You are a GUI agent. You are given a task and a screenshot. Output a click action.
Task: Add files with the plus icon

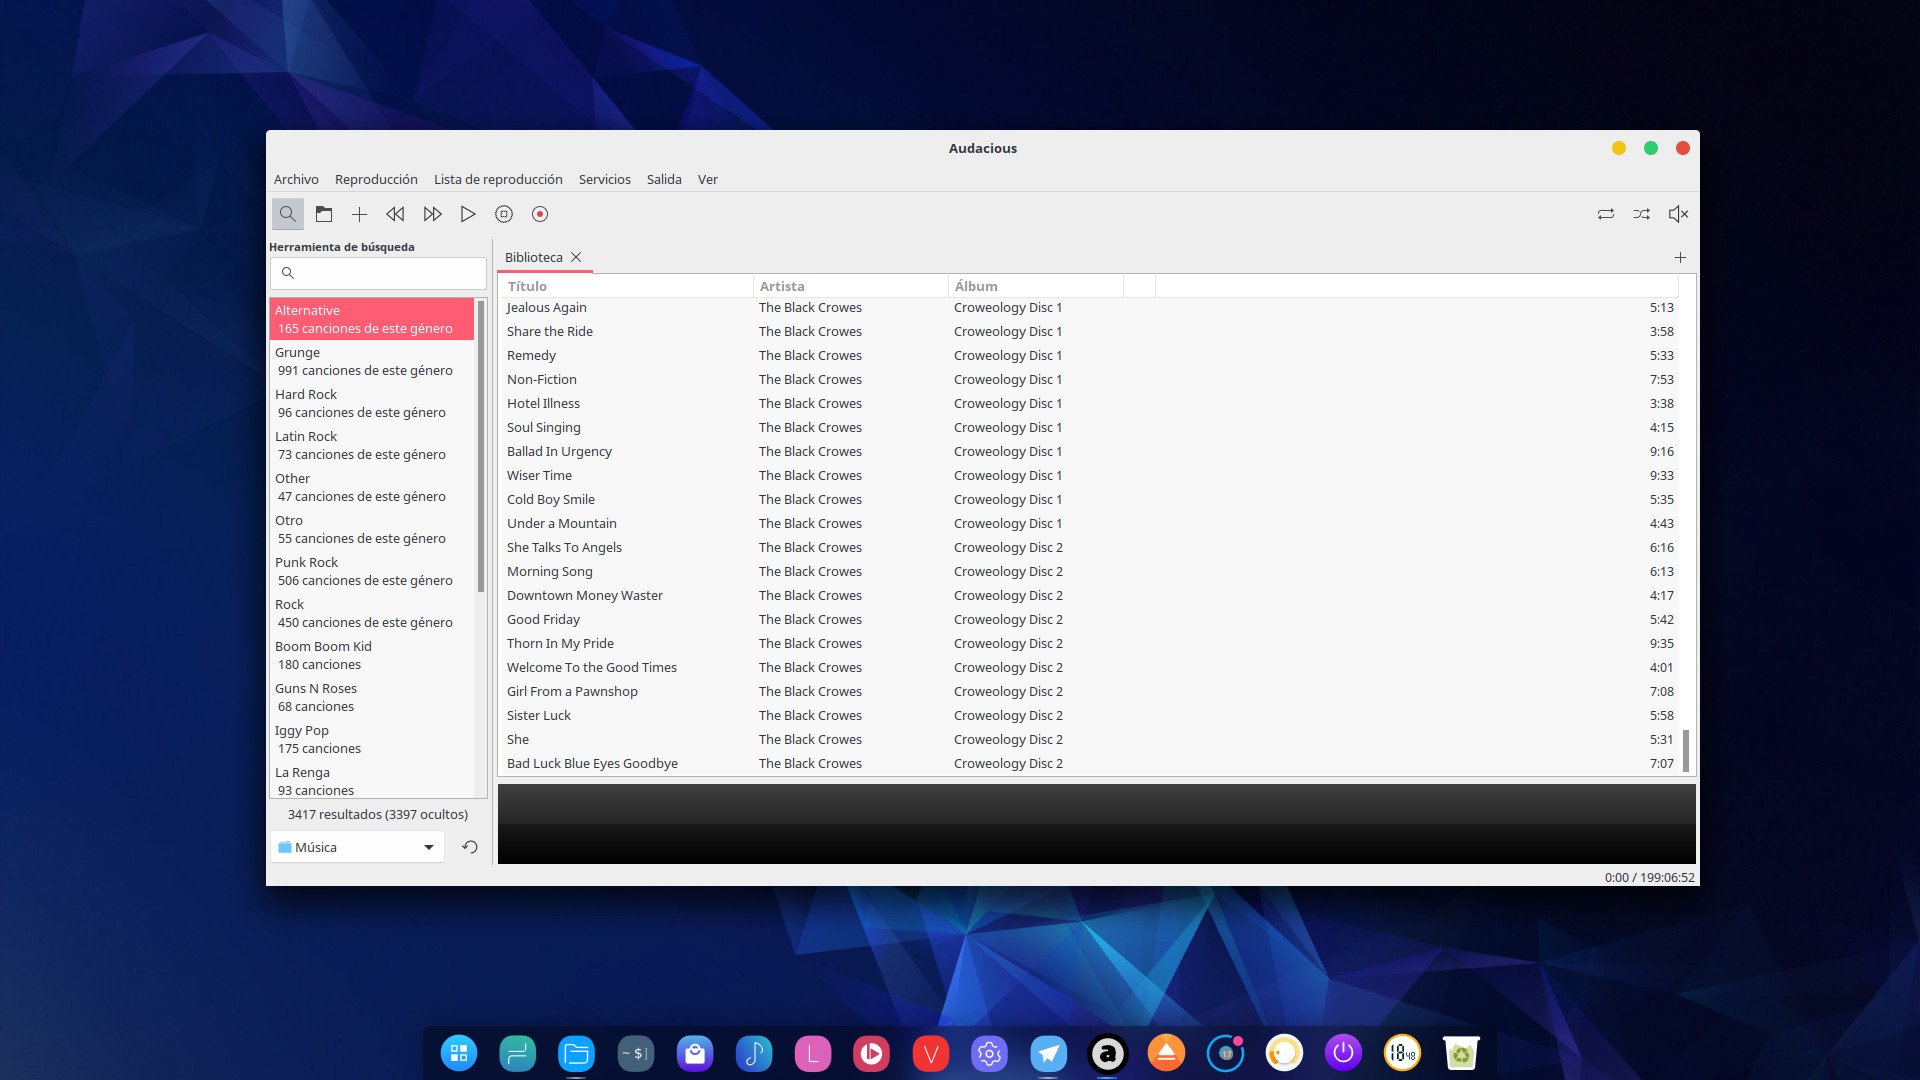coord(360,214)
